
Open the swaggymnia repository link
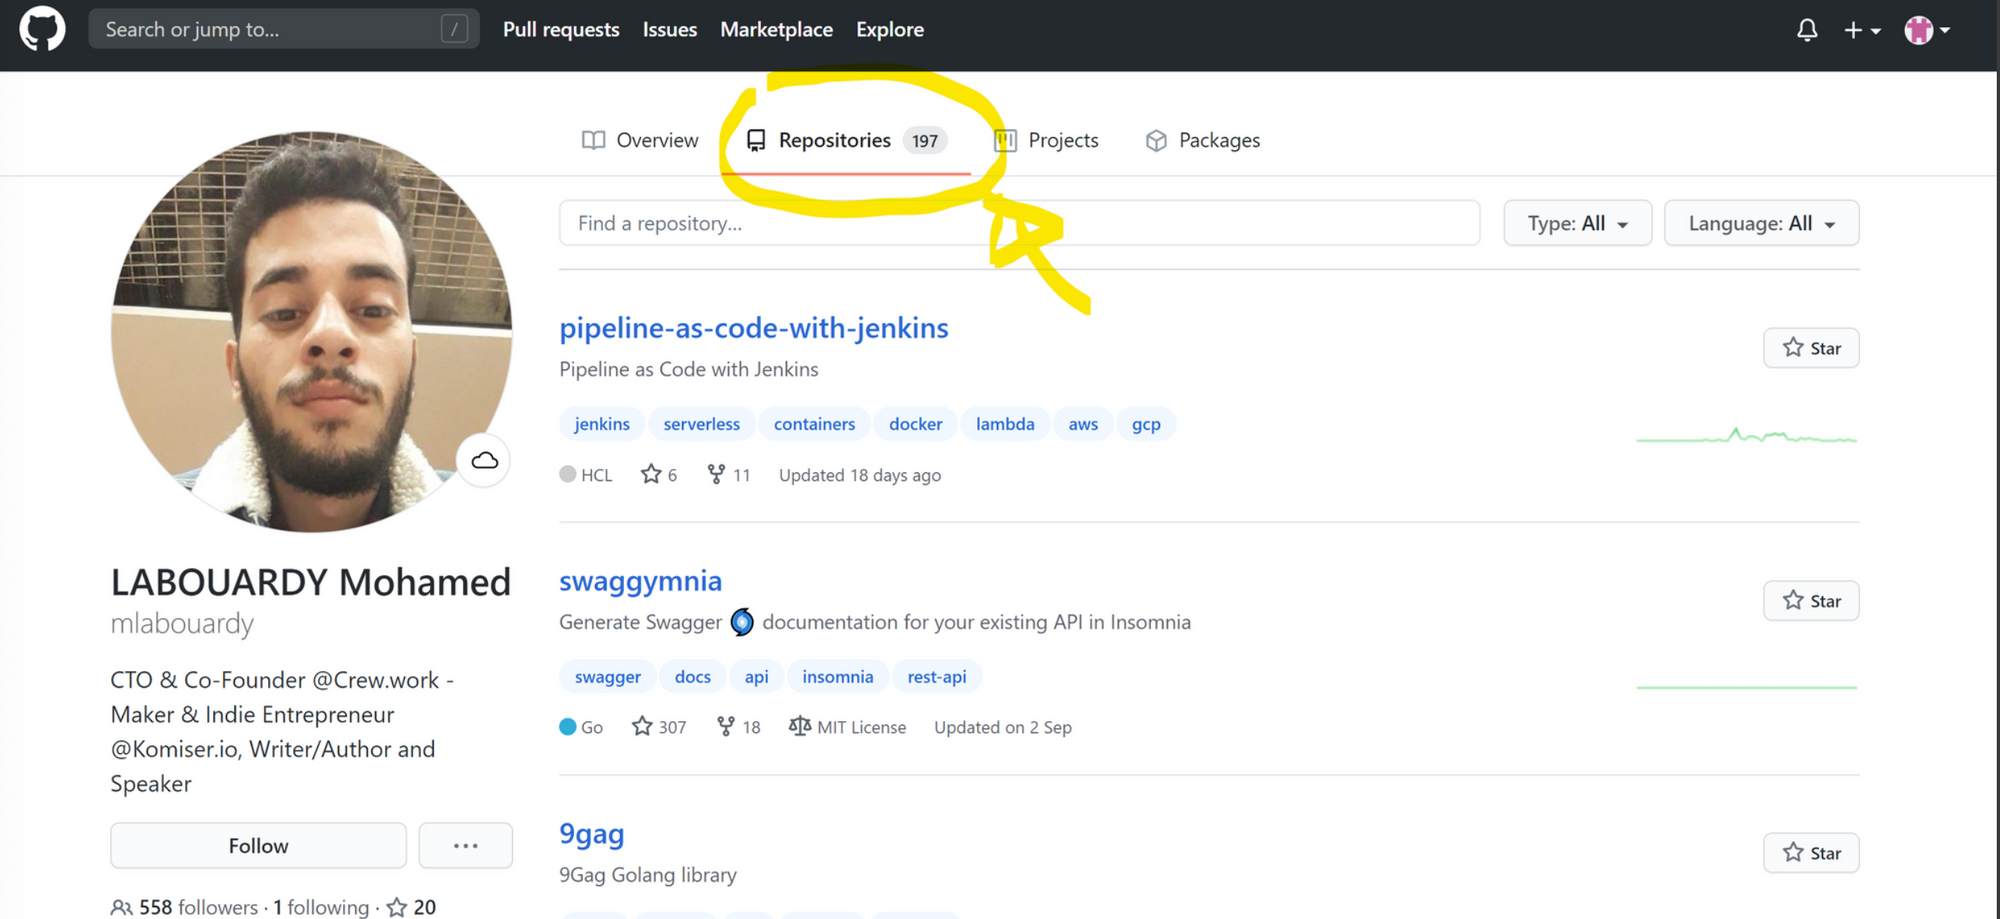point(640,581)
